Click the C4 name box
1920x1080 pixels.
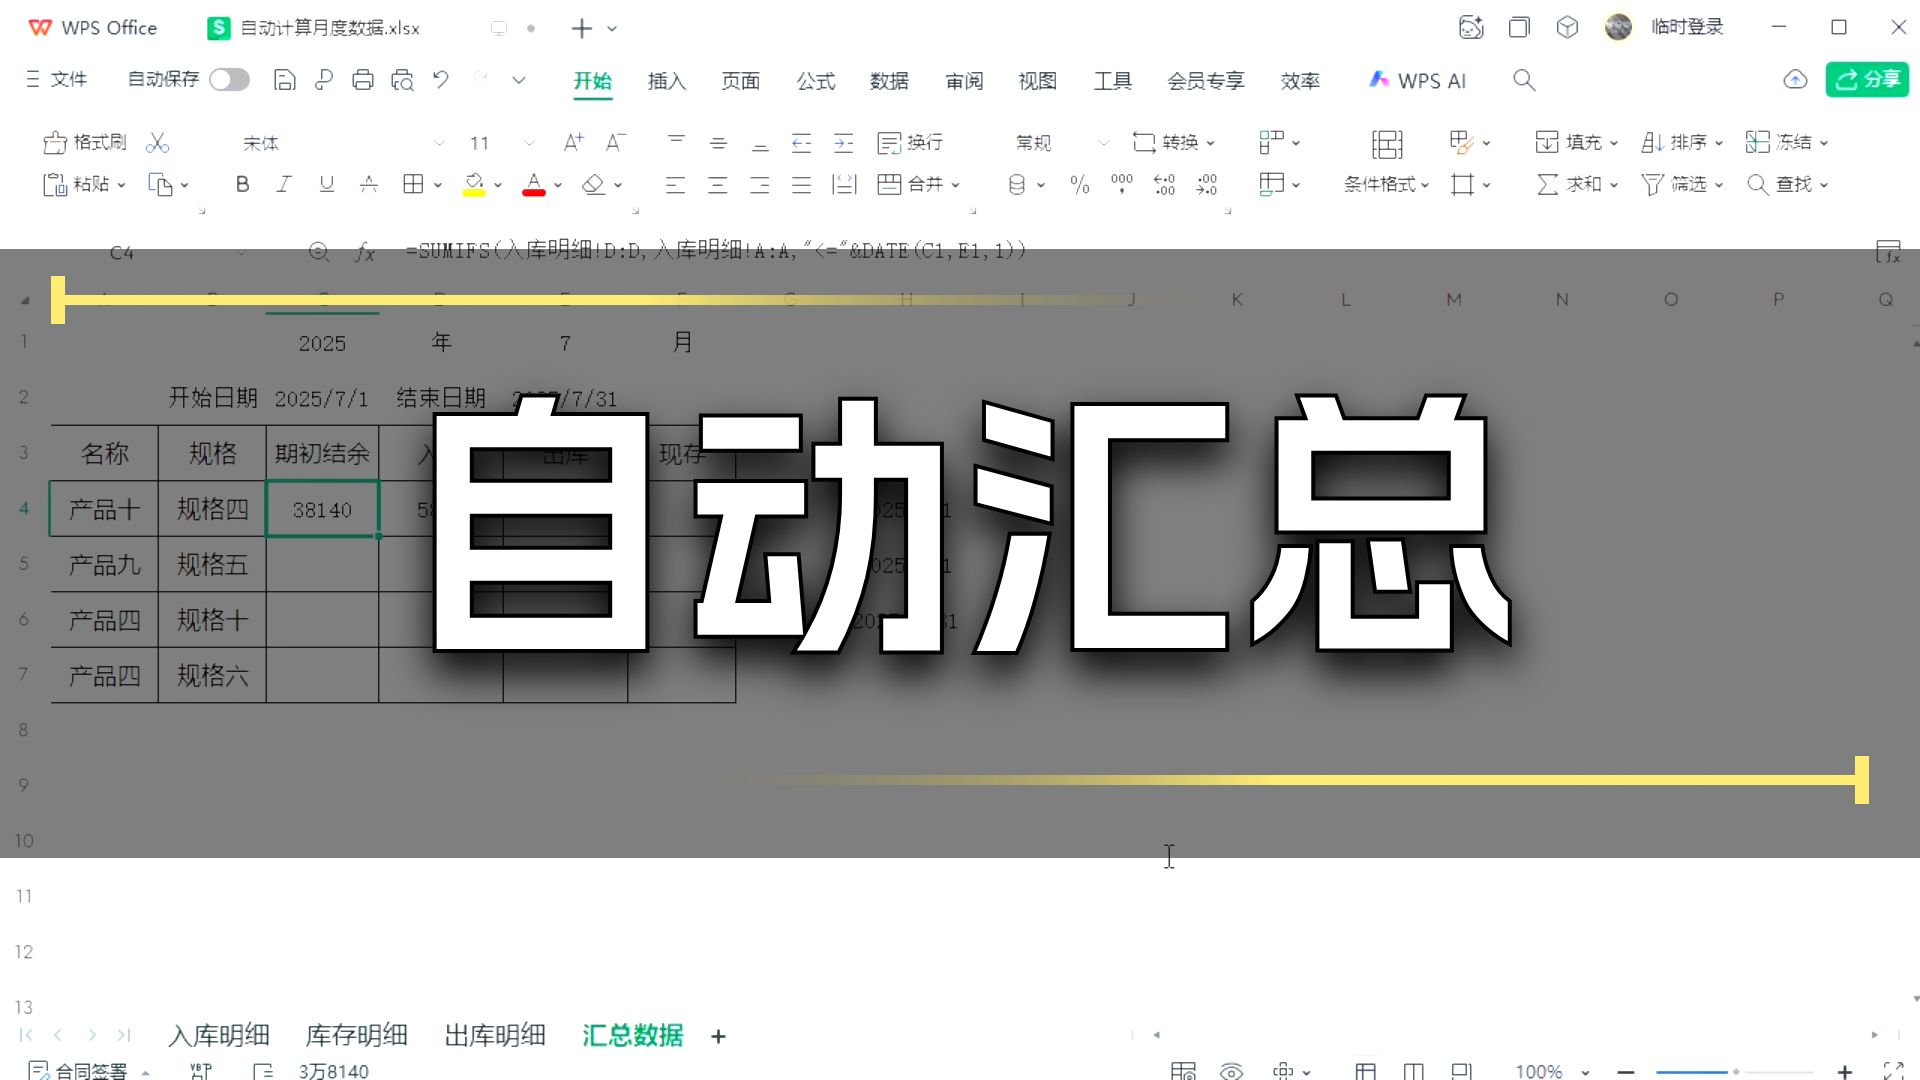click(122, 252)
